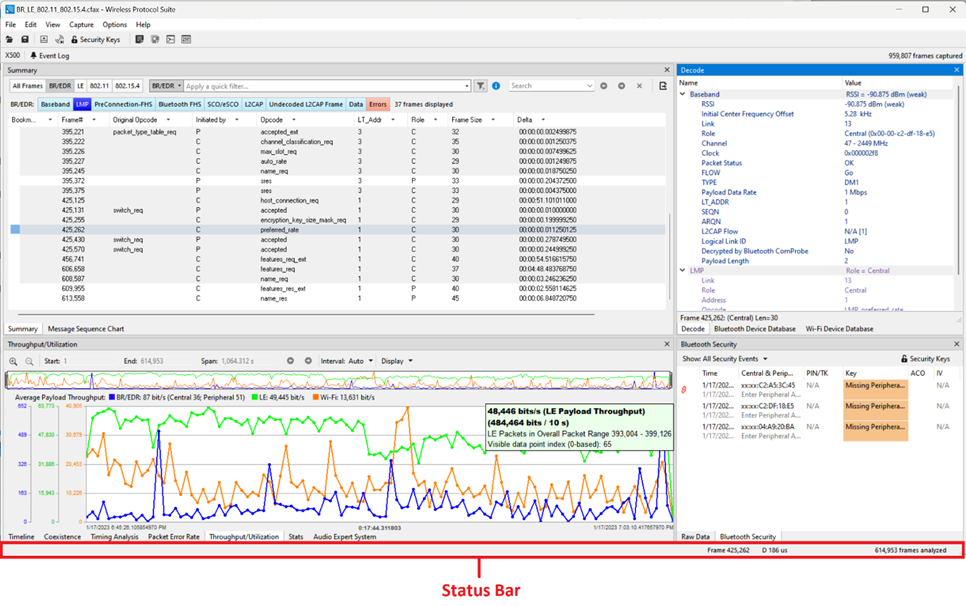Toggle the L2CAP protocol filter button
This screenshot has width=966, height=606.
(254, 105)
